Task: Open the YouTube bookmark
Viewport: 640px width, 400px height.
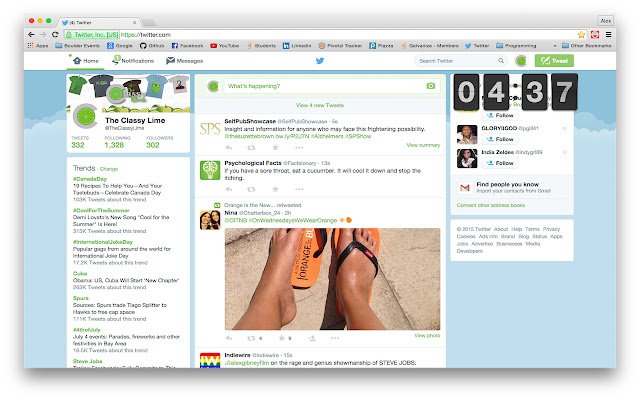Action: point(224,46)
